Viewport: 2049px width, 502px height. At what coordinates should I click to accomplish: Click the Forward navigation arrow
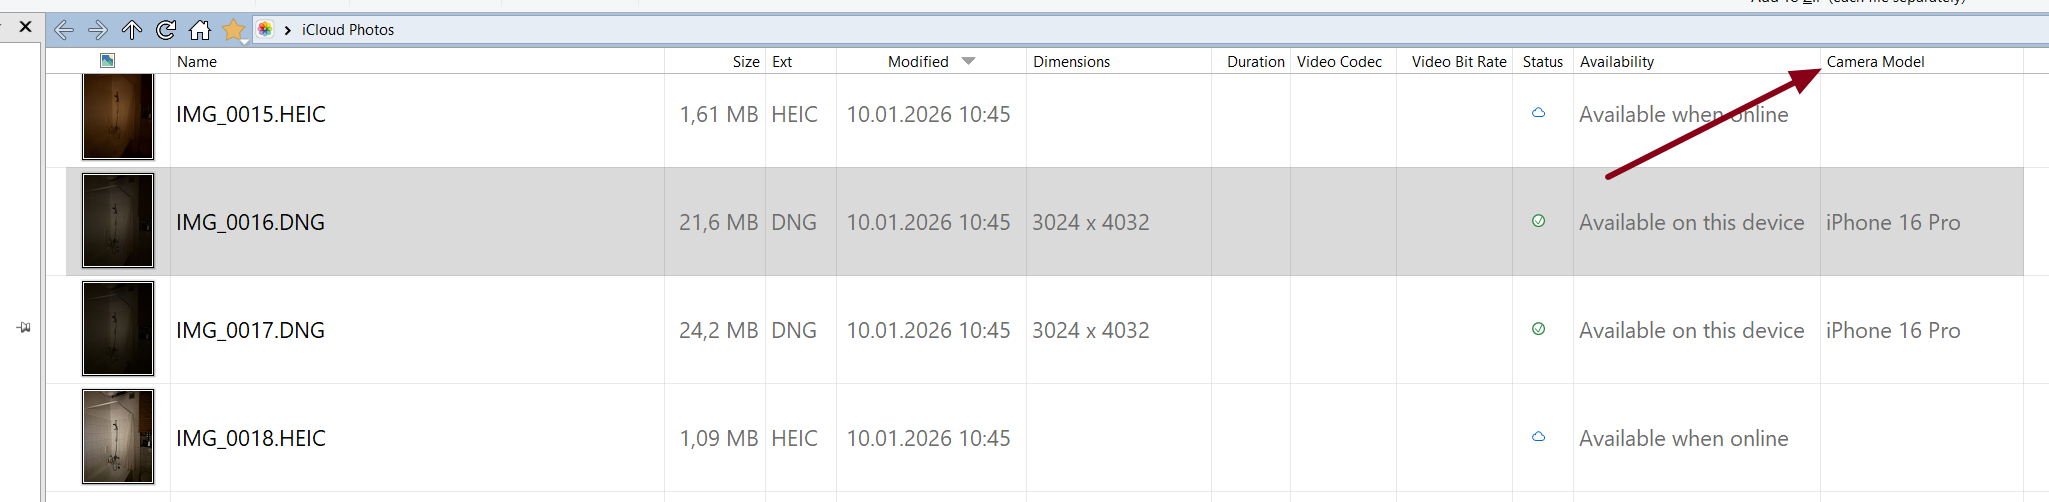point(98,30)
